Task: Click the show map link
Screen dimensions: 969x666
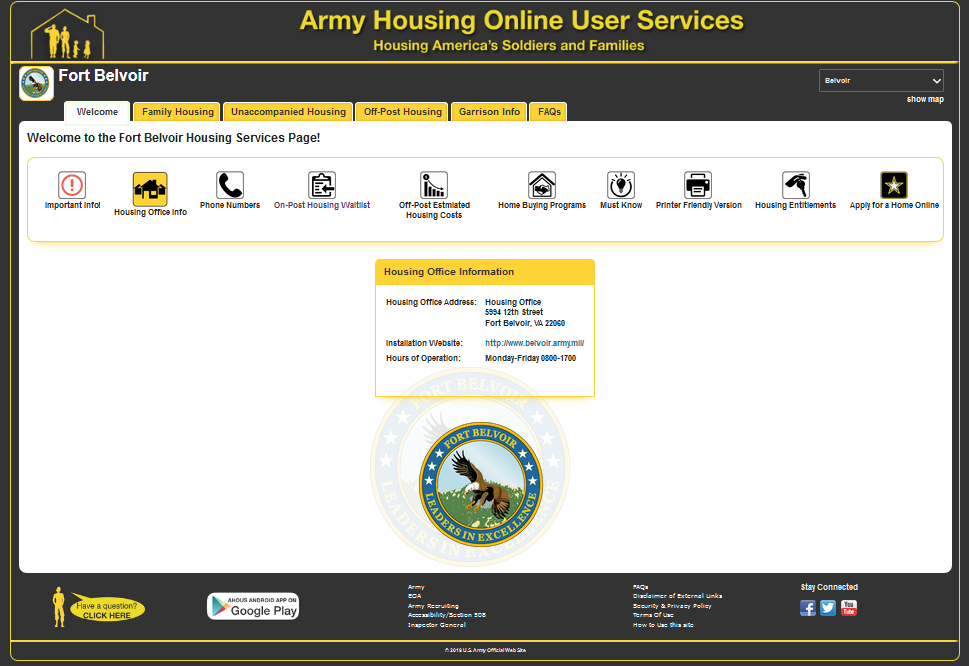Action: (925, 99)
